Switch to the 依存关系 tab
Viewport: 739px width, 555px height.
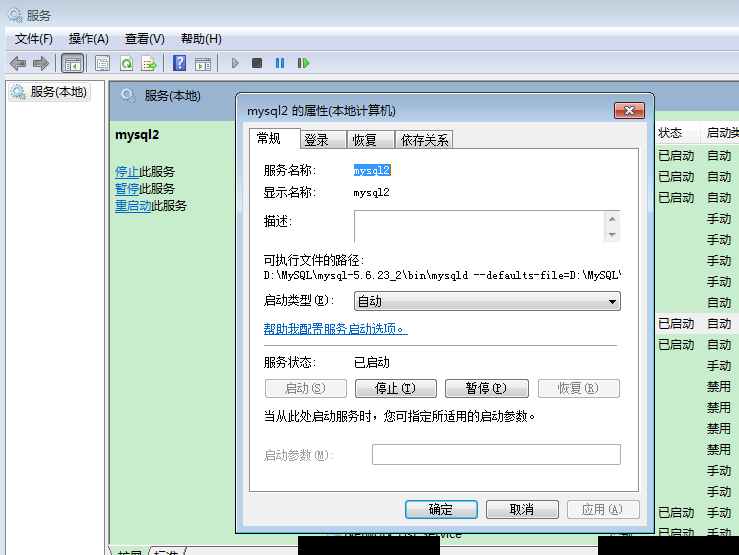(424, 140)
